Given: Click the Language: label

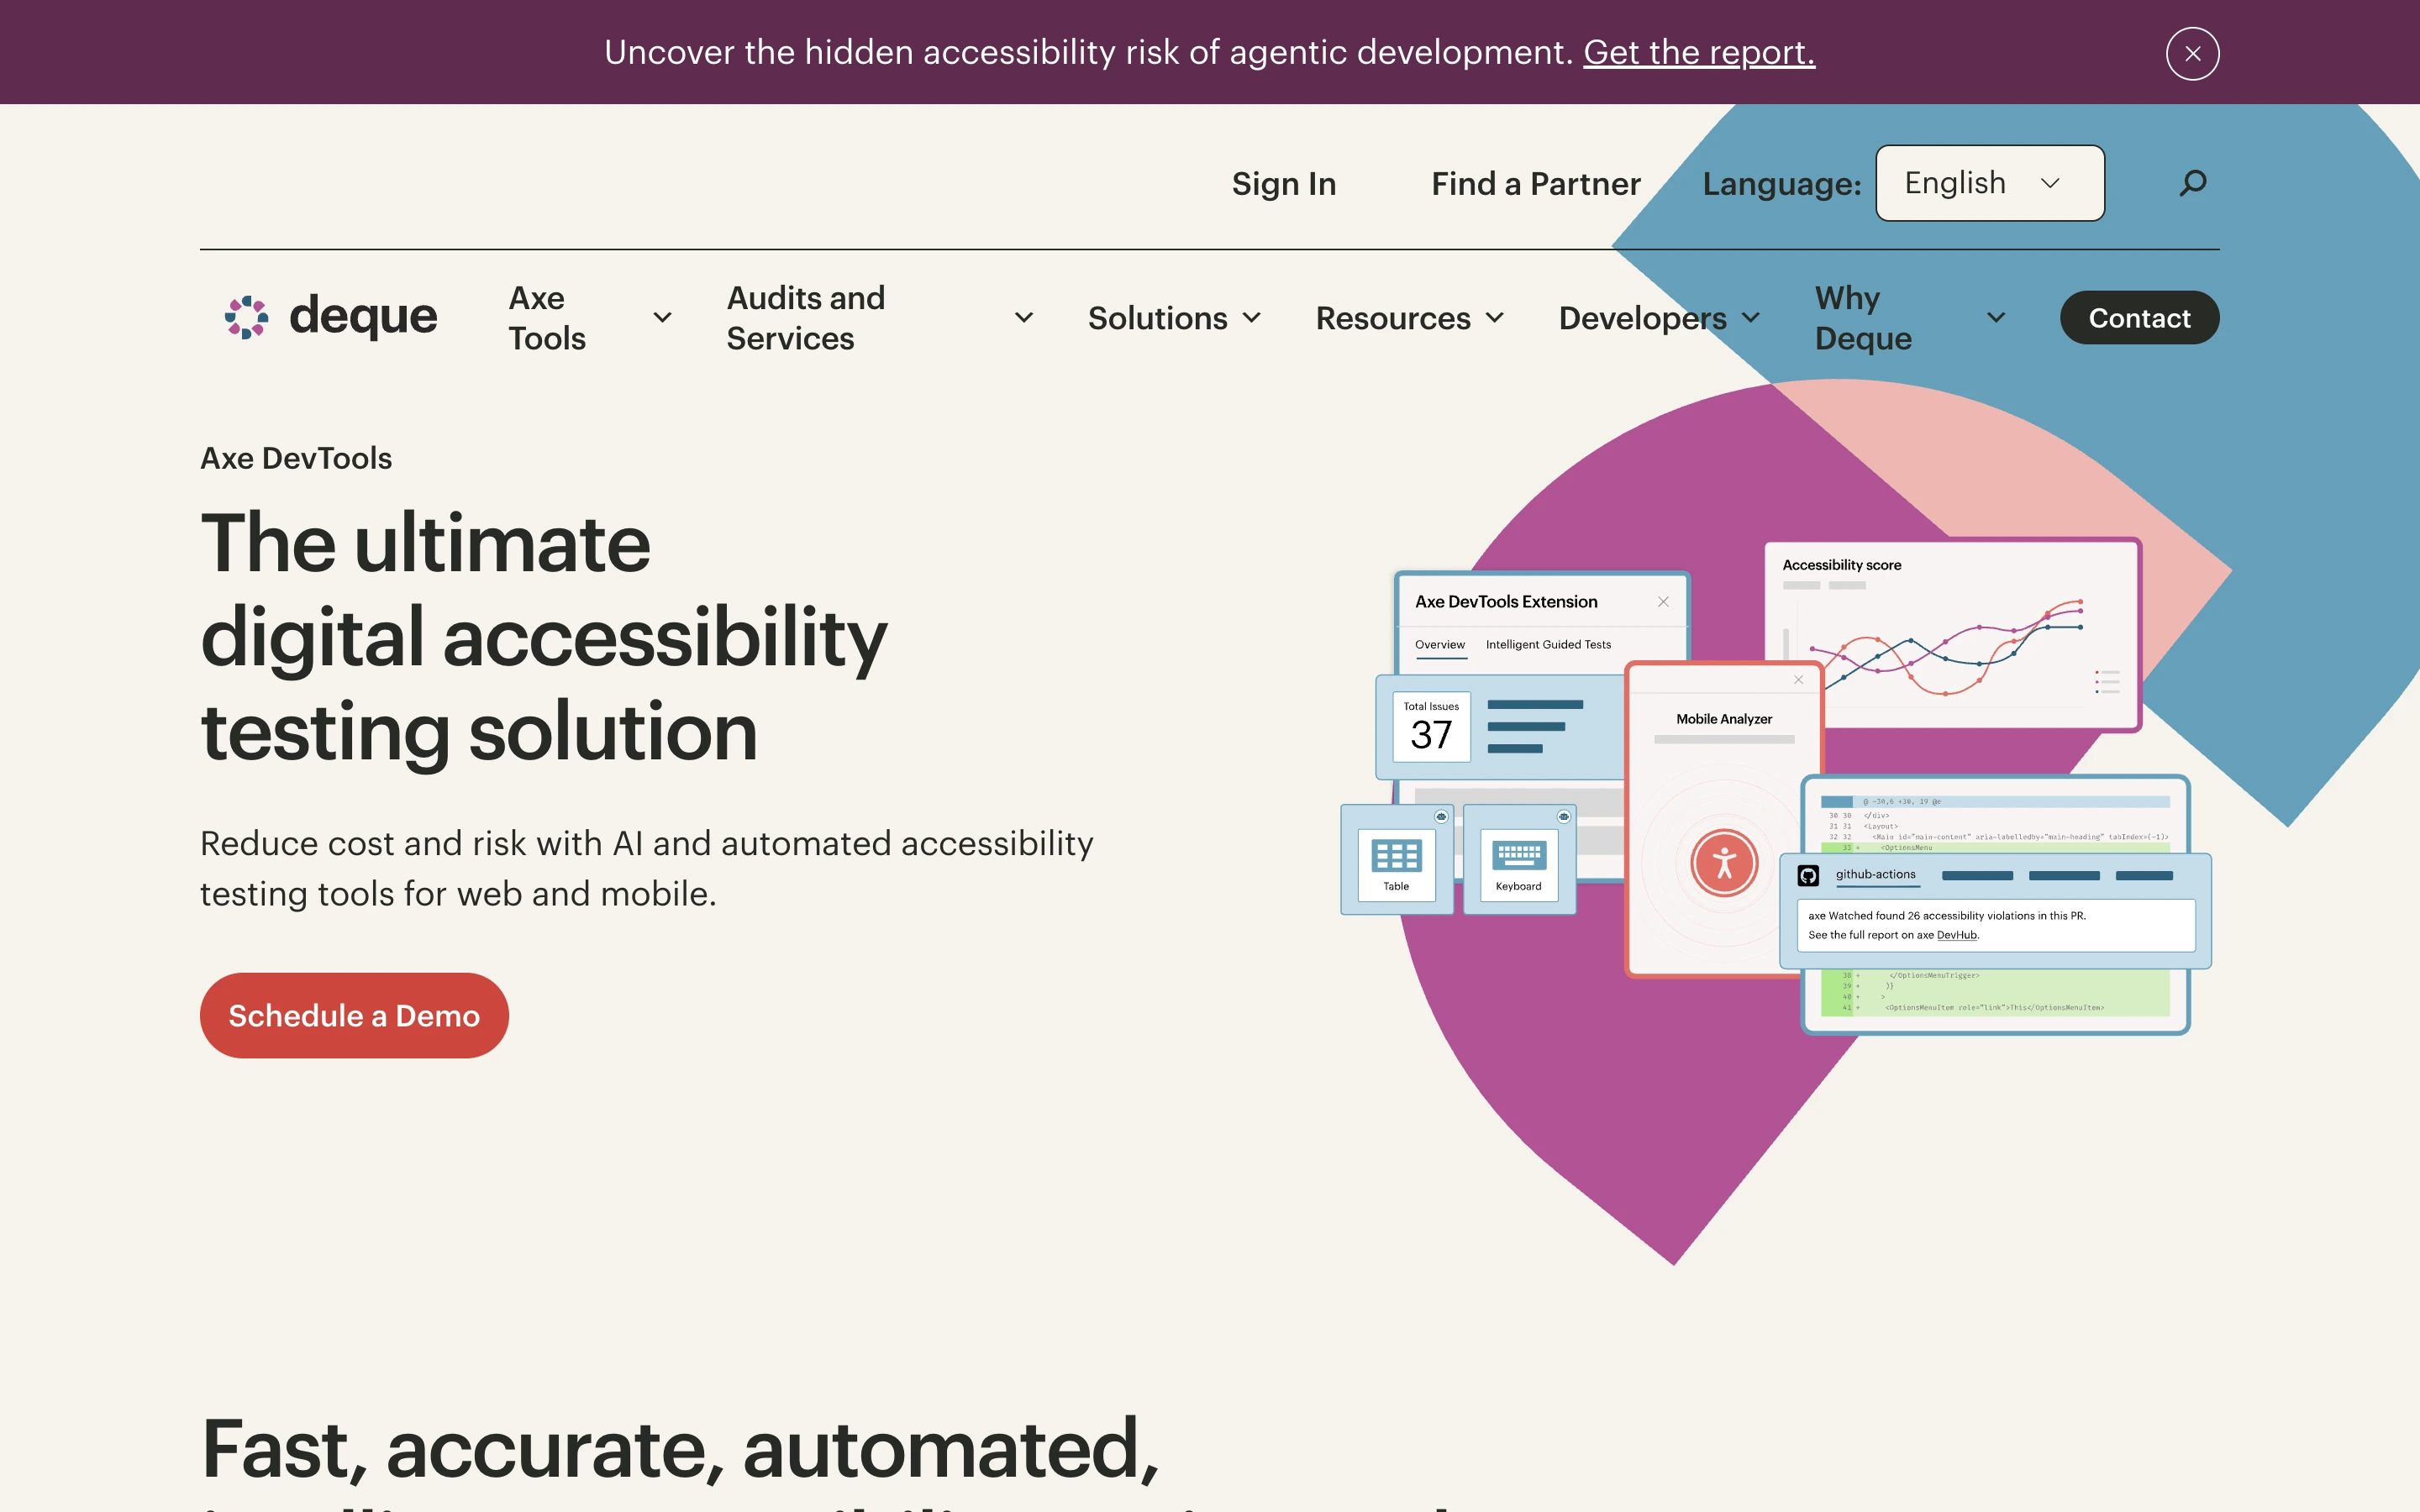Looking at the screenshot, I should point(1782,184).
